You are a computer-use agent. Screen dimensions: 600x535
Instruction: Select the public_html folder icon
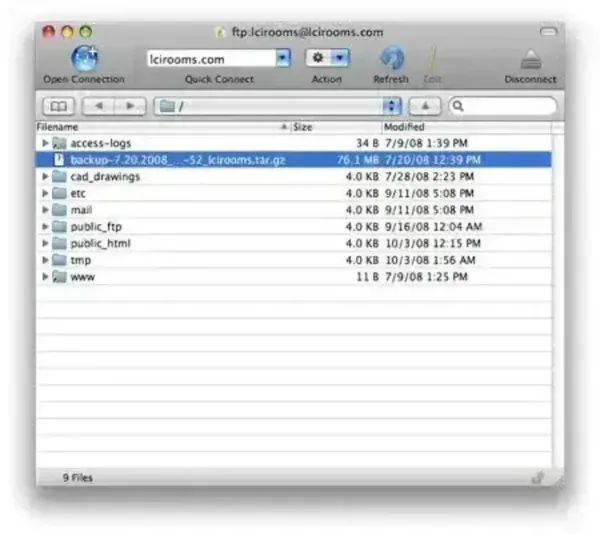click(x=59, y=243)
